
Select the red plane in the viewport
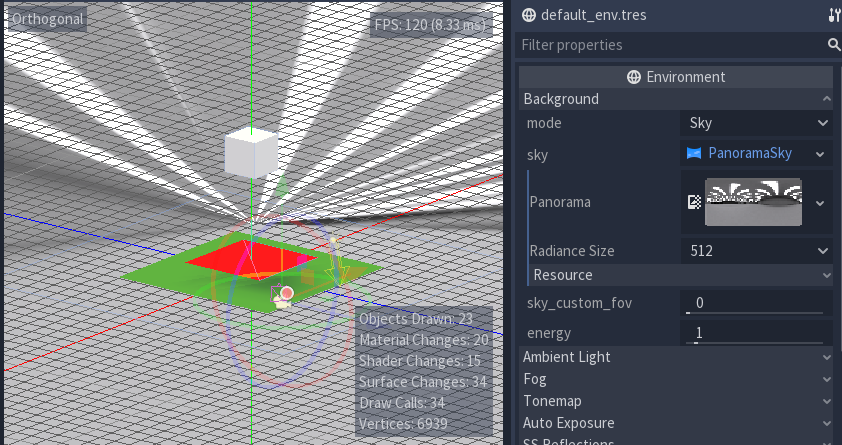(x=251, y=259)
